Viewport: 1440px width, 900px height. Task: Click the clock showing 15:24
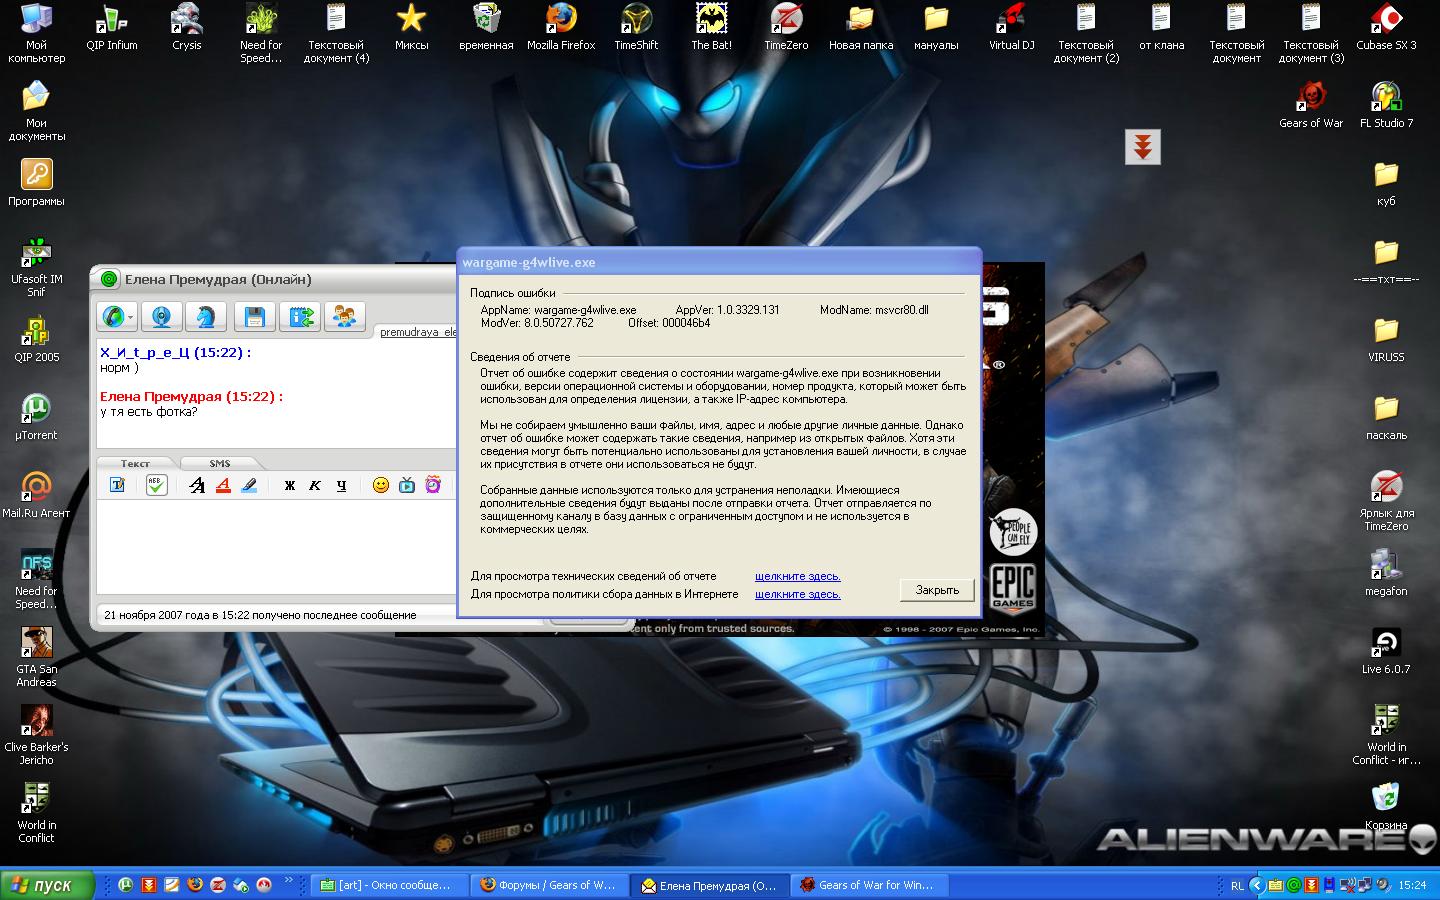coord(1412,885)
